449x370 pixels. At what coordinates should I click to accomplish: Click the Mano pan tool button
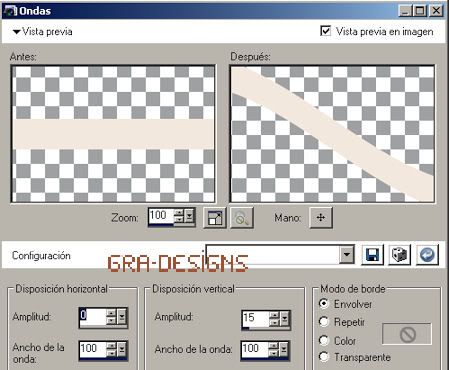pos(321,218)
